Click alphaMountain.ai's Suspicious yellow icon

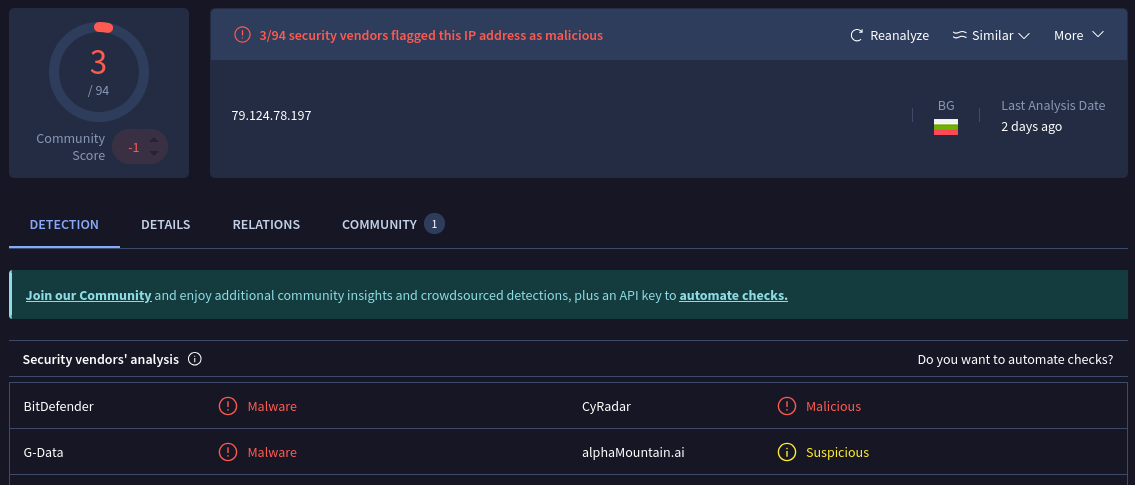tap(787, 452)
